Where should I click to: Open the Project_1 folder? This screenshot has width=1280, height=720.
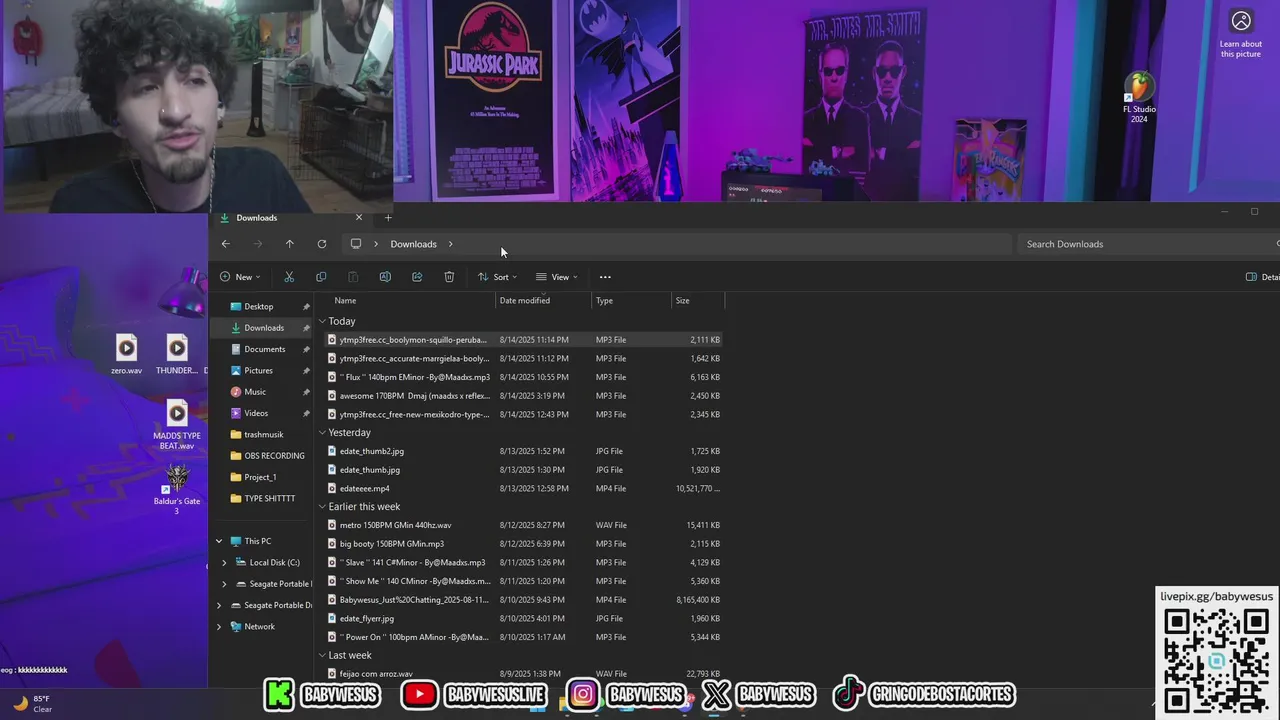pyautogui.click(x=261, y=477)
